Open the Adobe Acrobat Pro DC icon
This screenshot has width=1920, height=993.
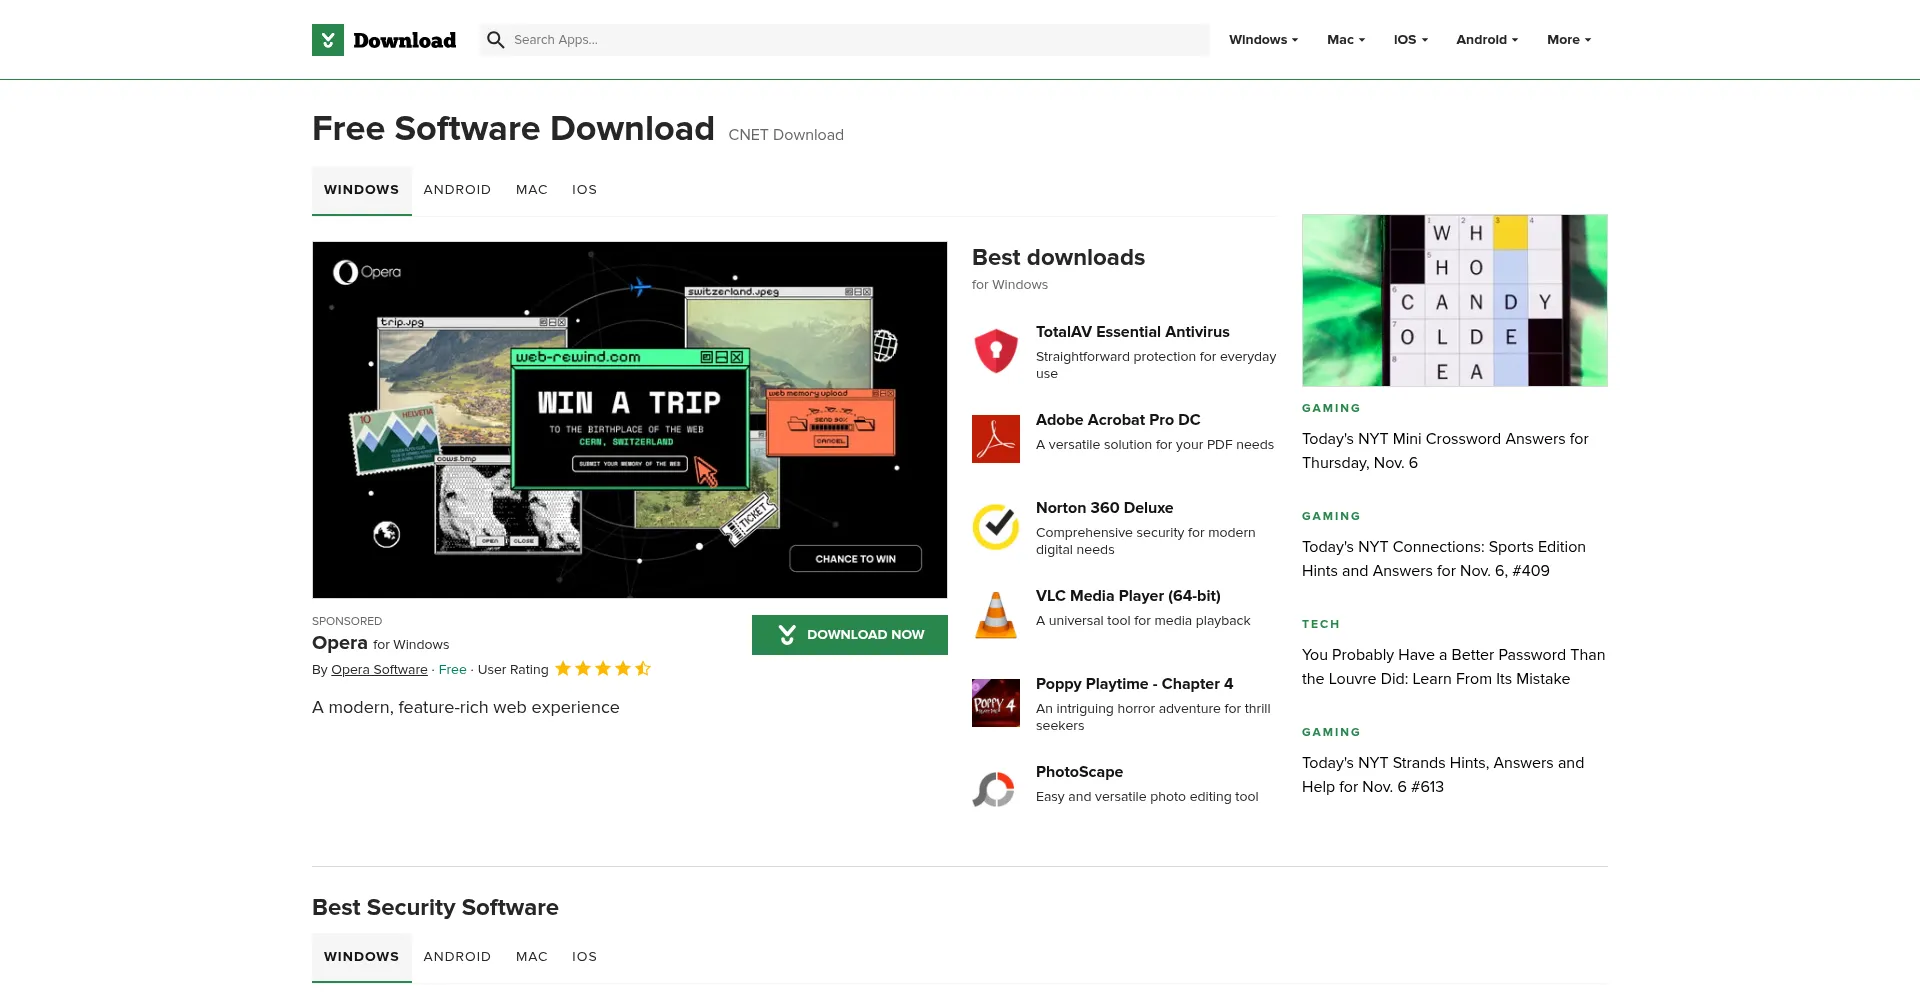coord(996,439)
